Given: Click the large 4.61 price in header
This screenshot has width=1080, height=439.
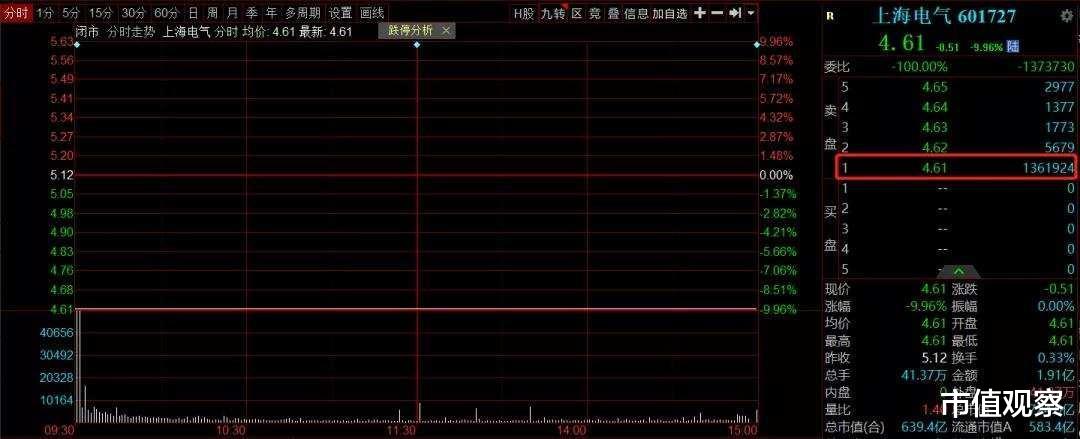Looking at the screenshot, I should tap(901, 43).
